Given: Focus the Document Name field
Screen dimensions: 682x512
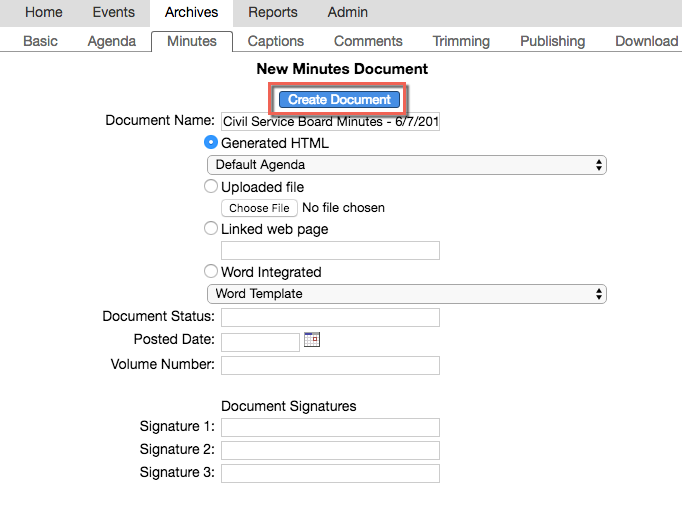Looking at the screenshot, I should (x=330, y=121).
